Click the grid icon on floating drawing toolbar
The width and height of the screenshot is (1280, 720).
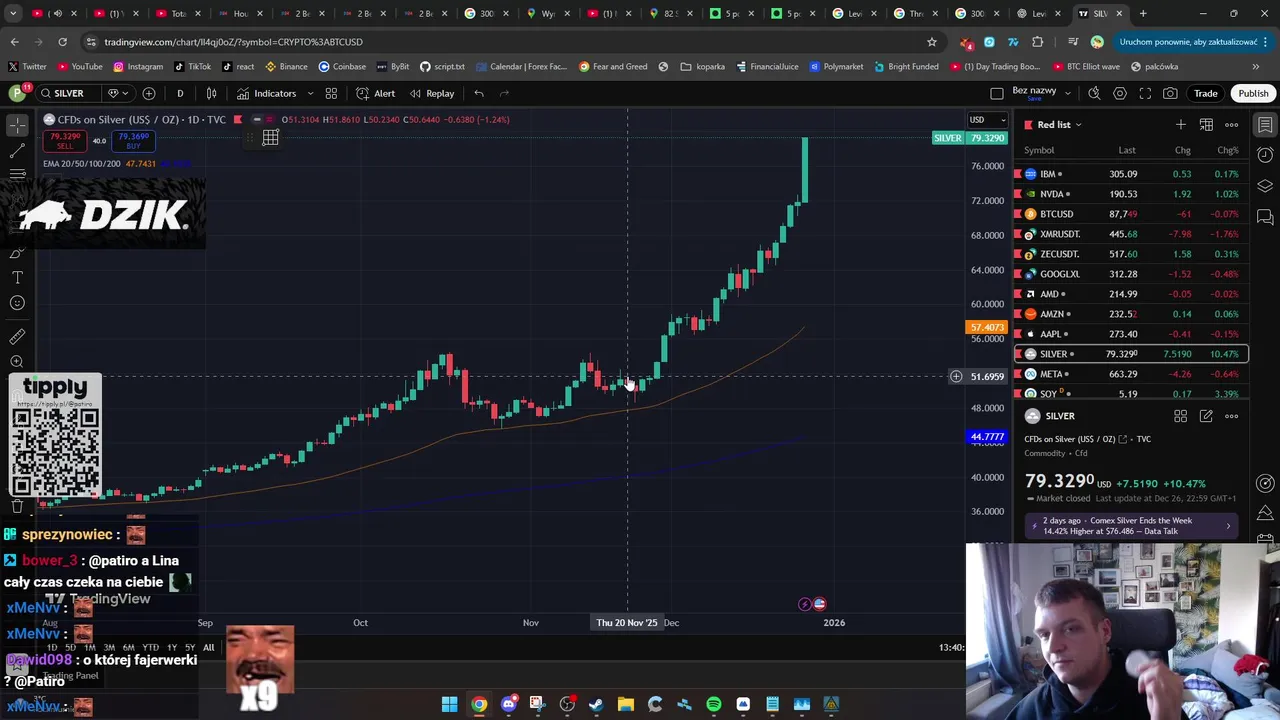[270, 138]
